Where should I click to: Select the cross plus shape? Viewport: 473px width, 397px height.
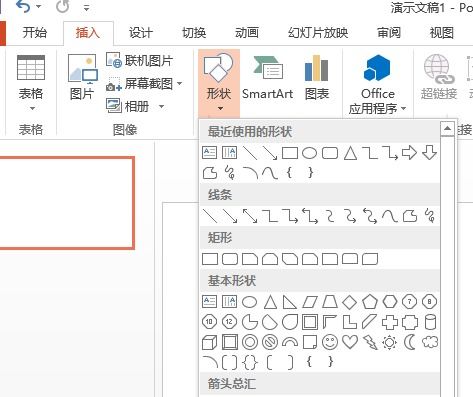pos(390,322)
